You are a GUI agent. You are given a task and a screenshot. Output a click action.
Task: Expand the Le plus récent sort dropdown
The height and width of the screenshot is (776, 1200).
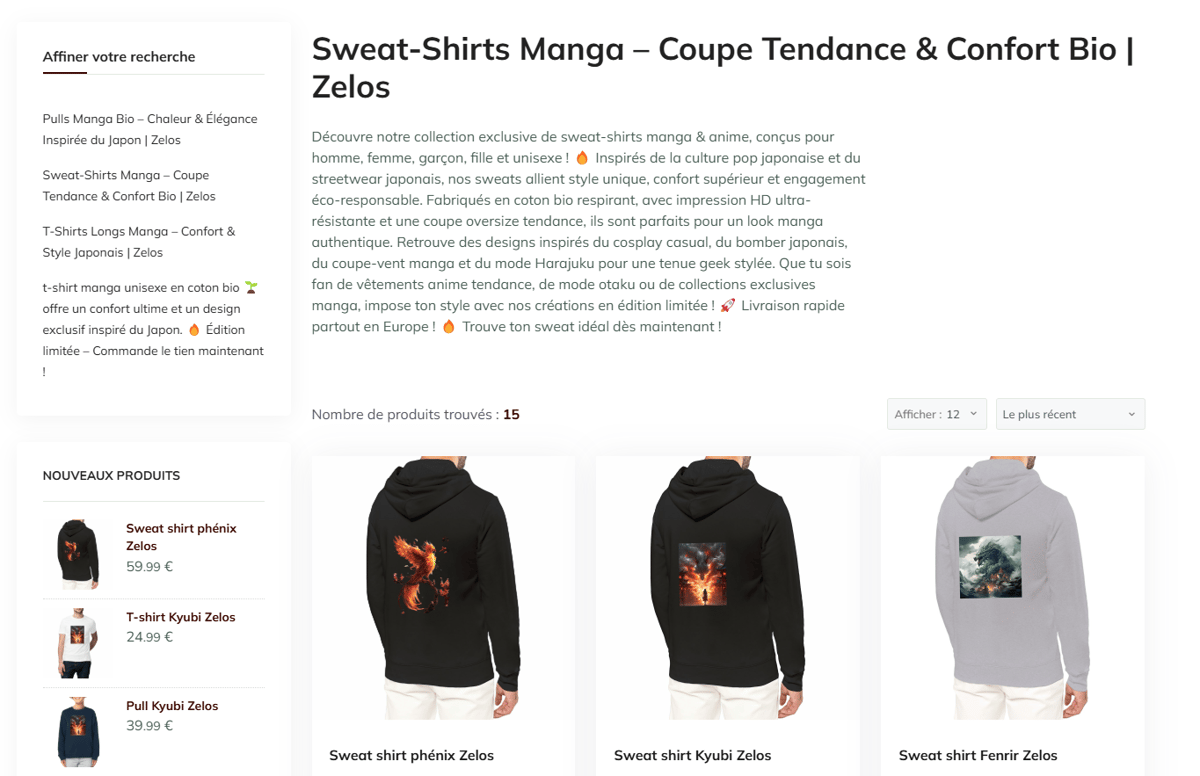(1070, 414)
